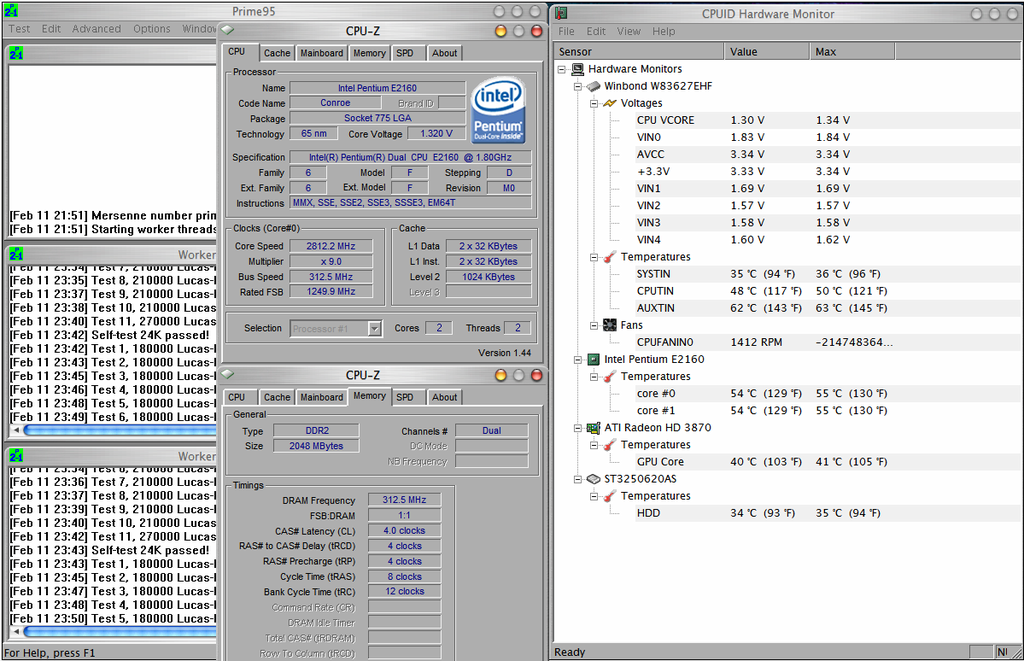Click the computer icon beside Hardware Monitors
The image size is (1024, 661).
click(577, 69)
